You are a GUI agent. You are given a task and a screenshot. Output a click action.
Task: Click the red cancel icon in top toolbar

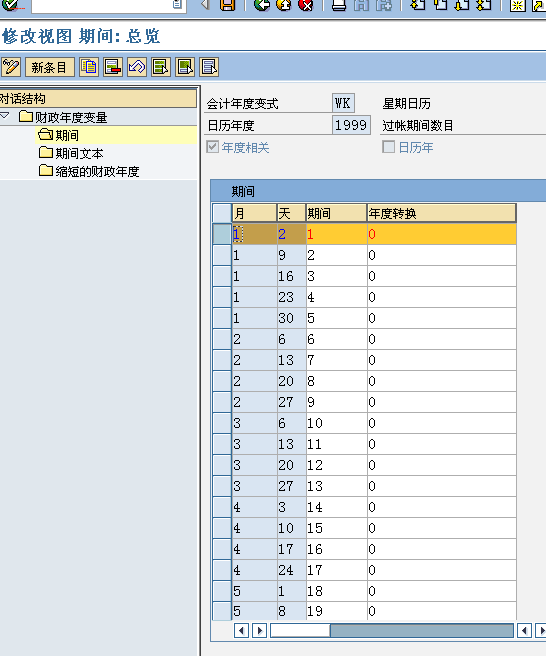(306, 5)
